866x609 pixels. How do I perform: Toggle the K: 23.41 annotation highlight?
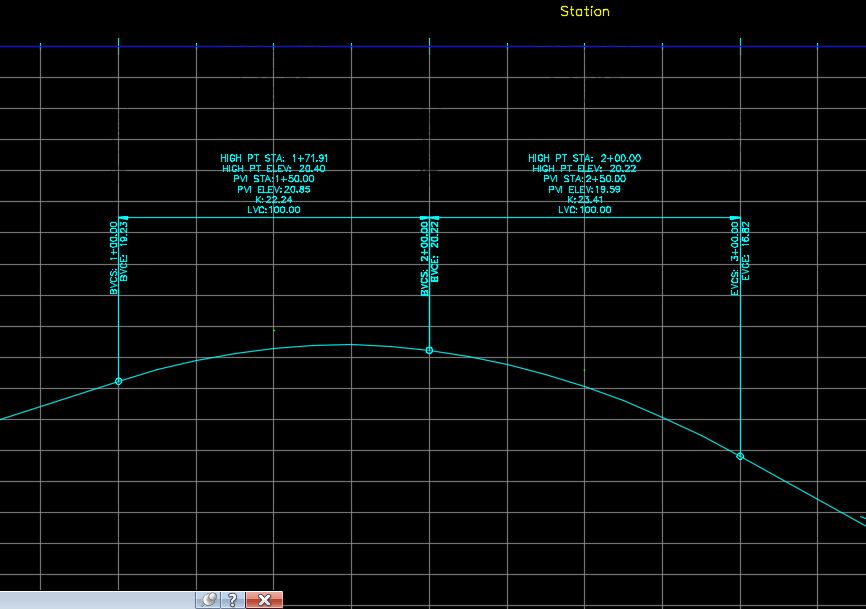(585, 200)
